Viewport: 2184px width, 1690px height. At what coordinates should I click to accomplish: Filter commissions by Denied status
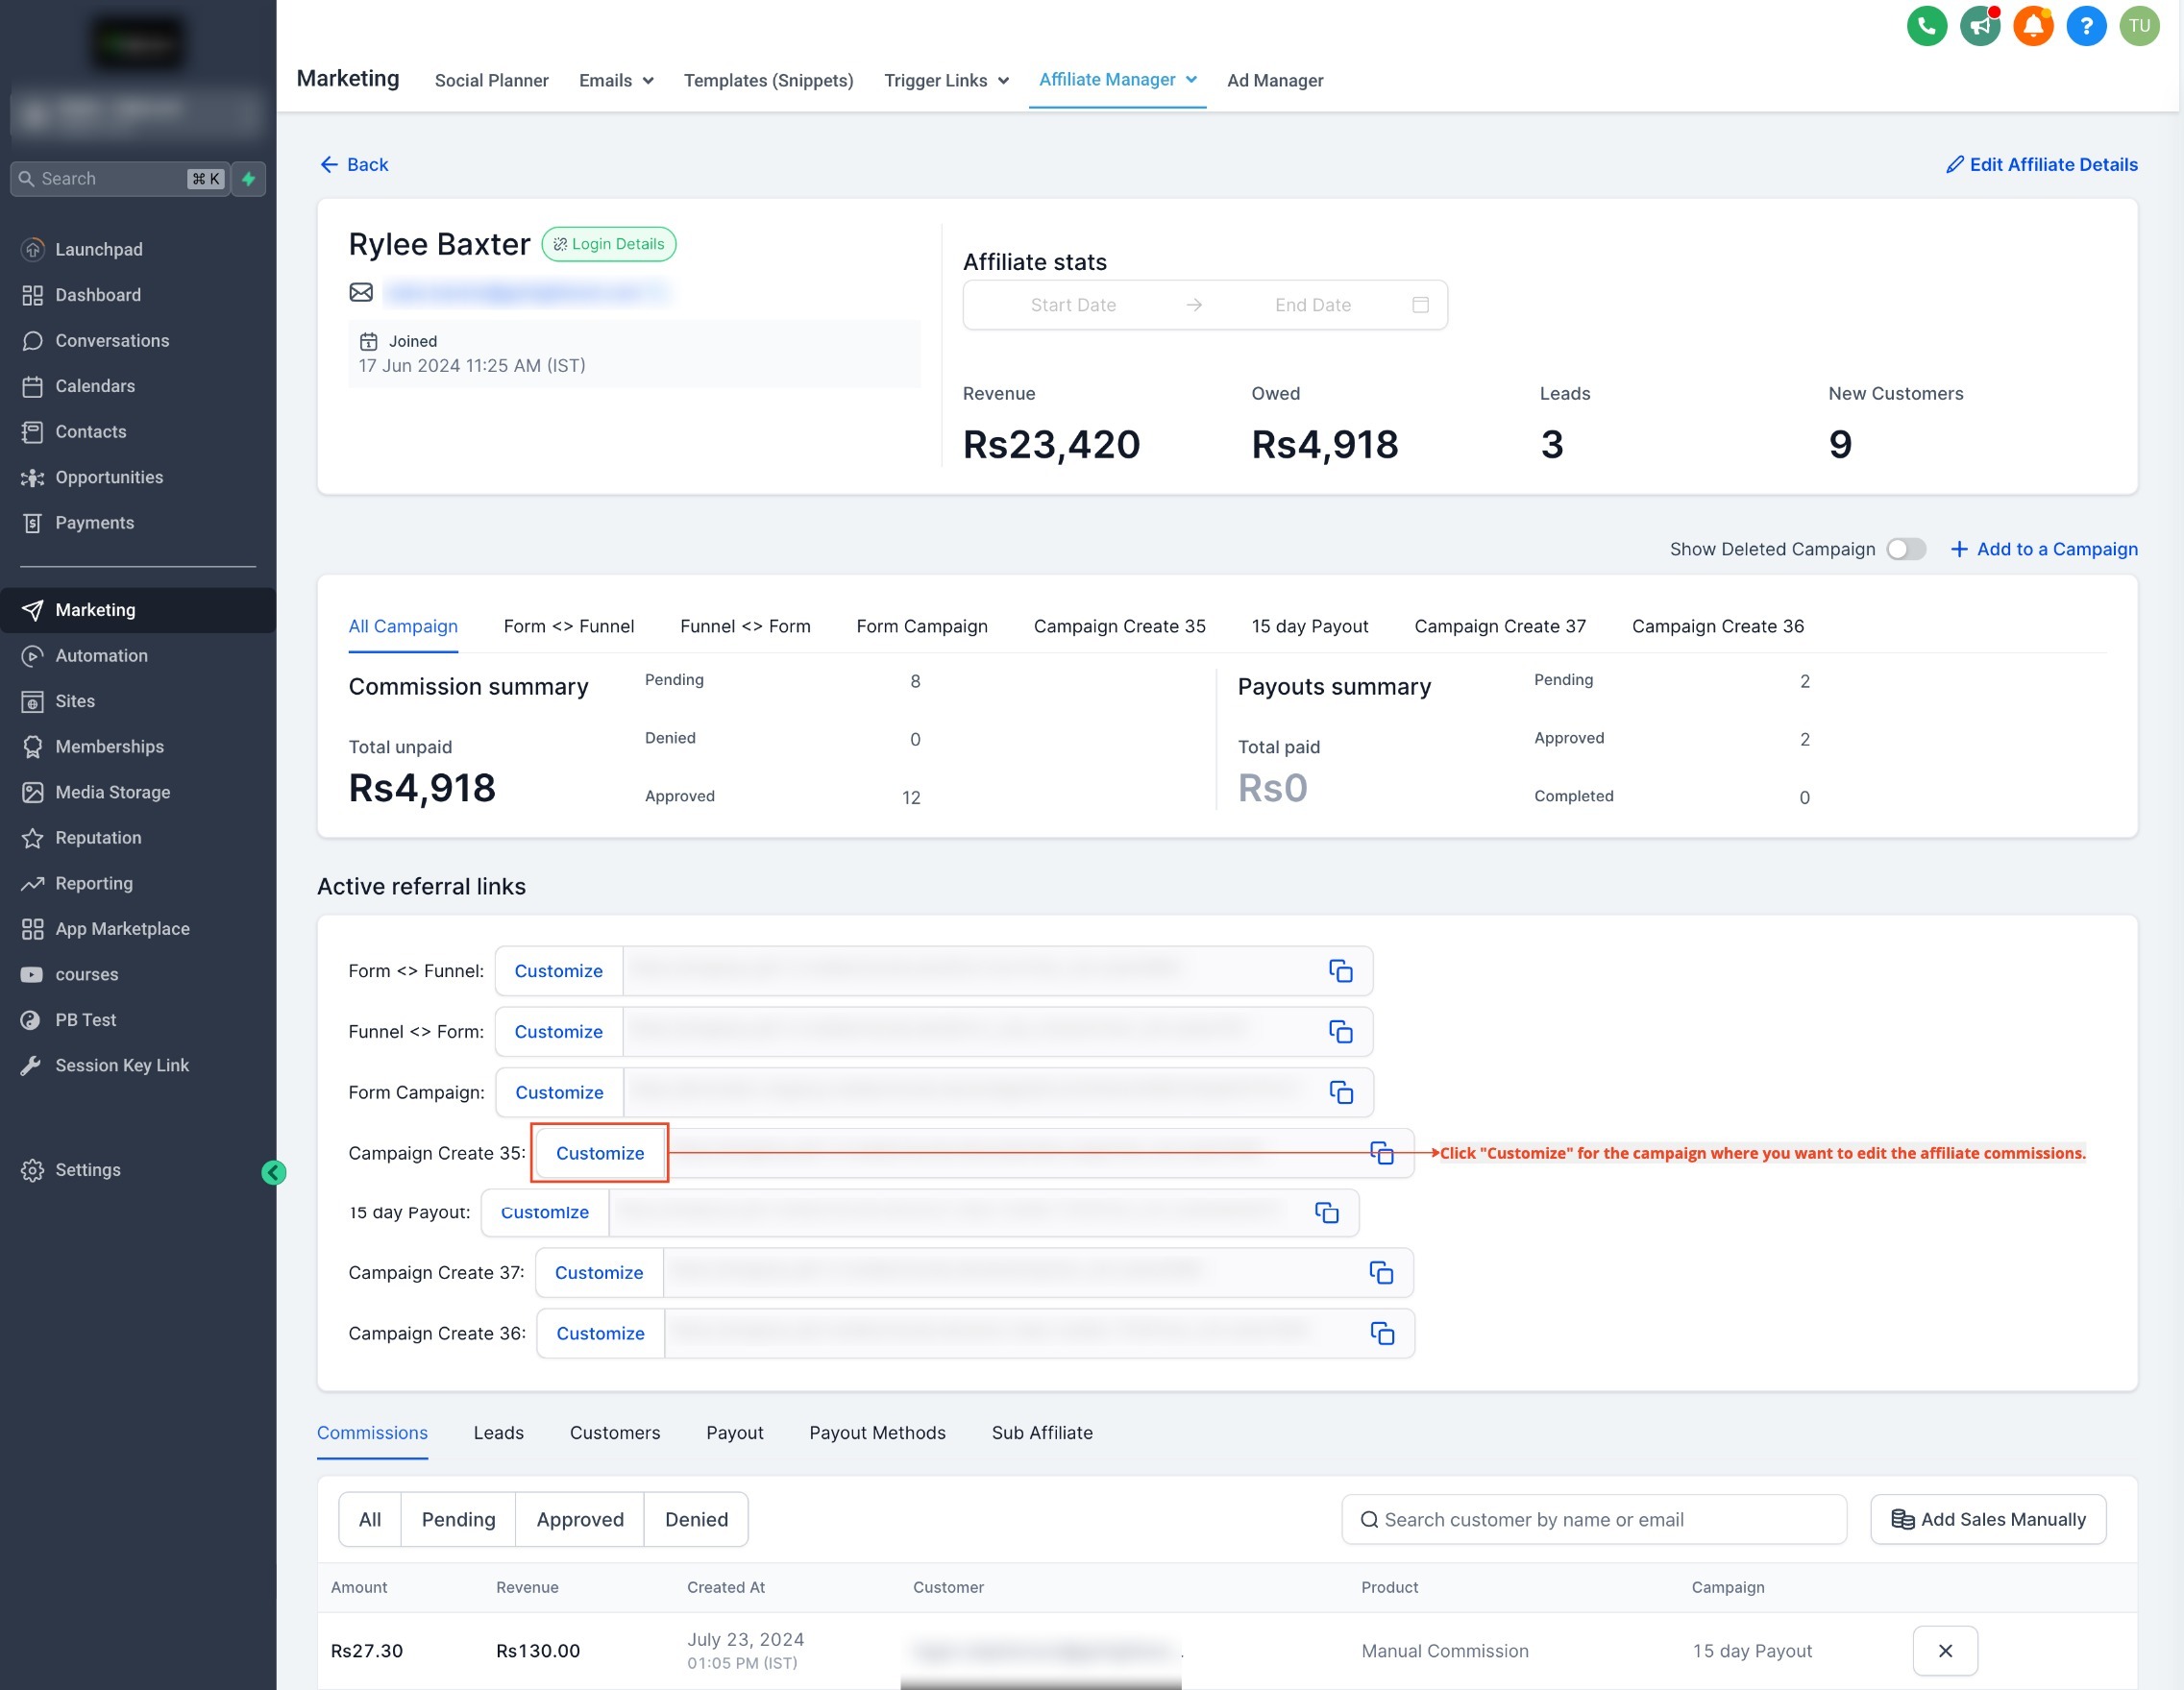(696, 1519)
